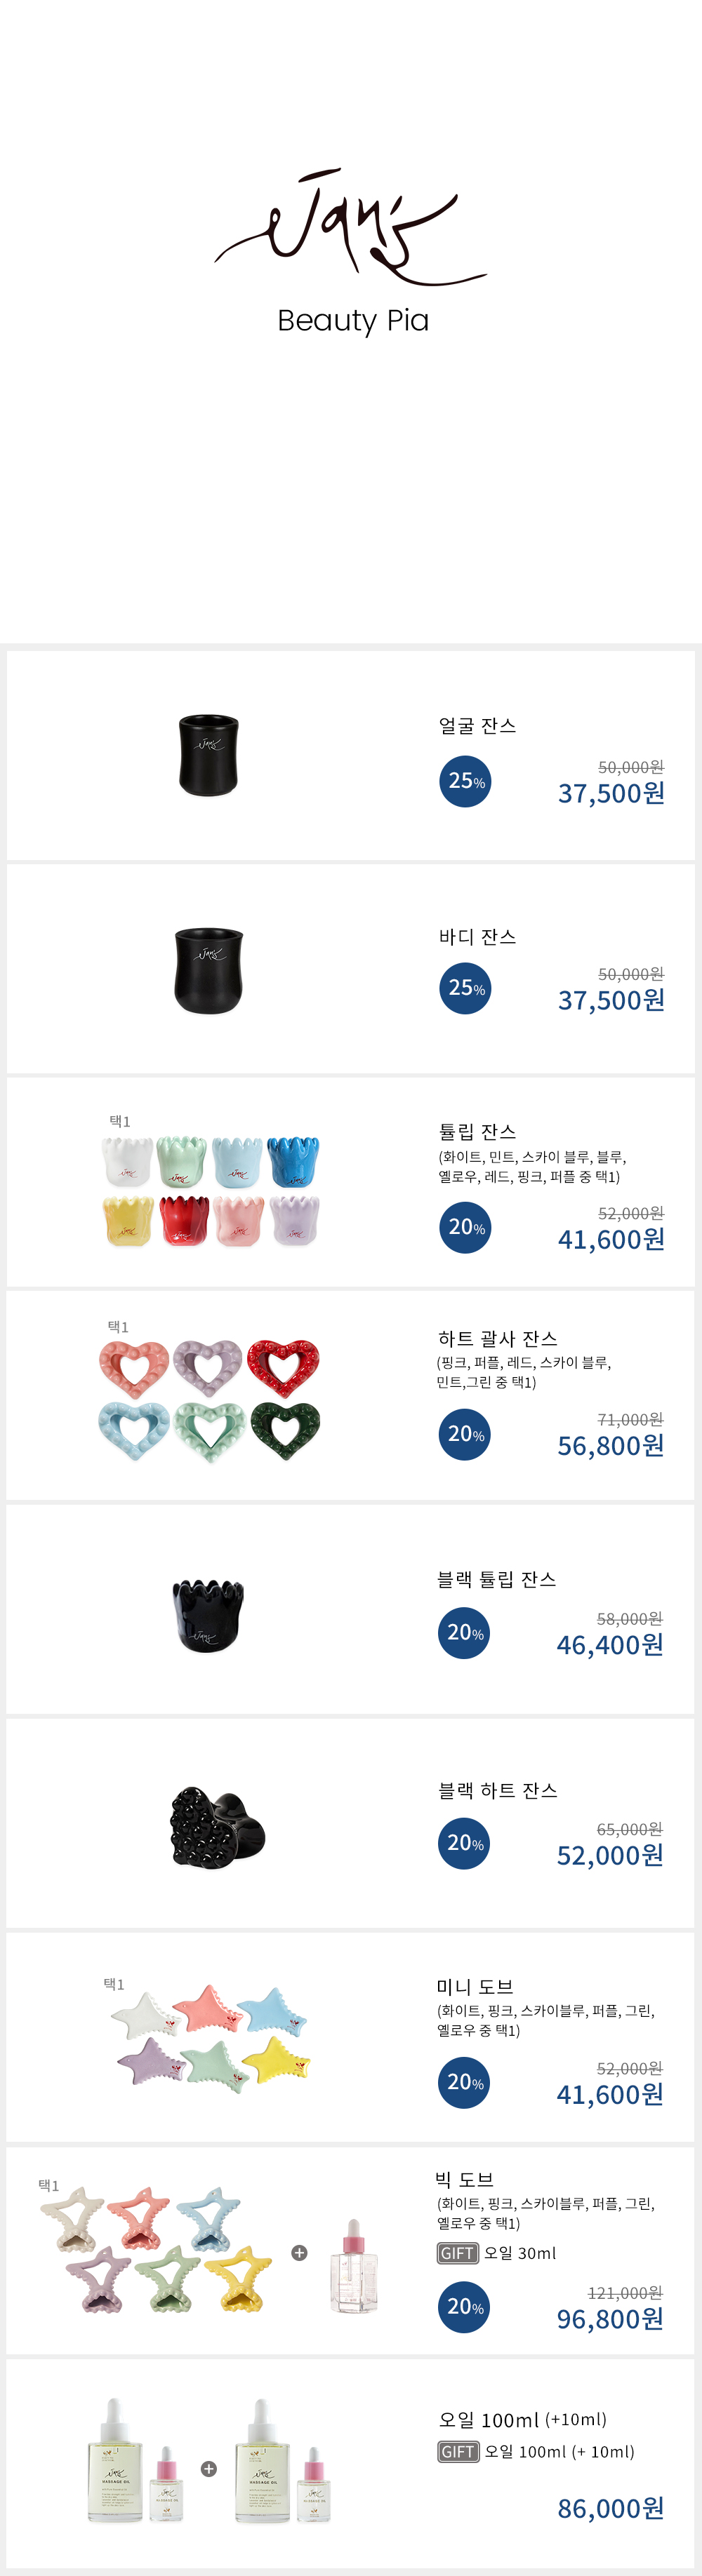
Task: Click the 미니 도브 product title
Action: pos(475,1986)
